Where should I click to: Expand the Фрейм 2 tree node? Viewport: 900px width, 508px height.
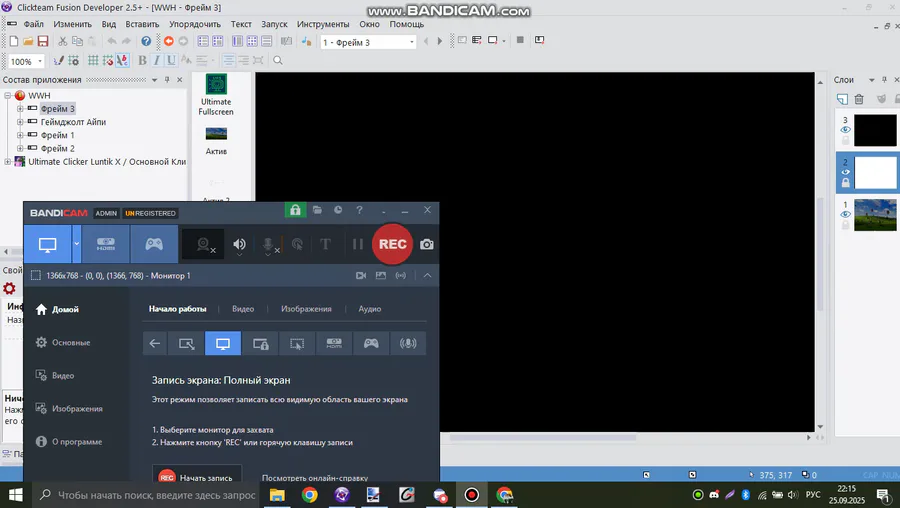[x=20, y=148]
